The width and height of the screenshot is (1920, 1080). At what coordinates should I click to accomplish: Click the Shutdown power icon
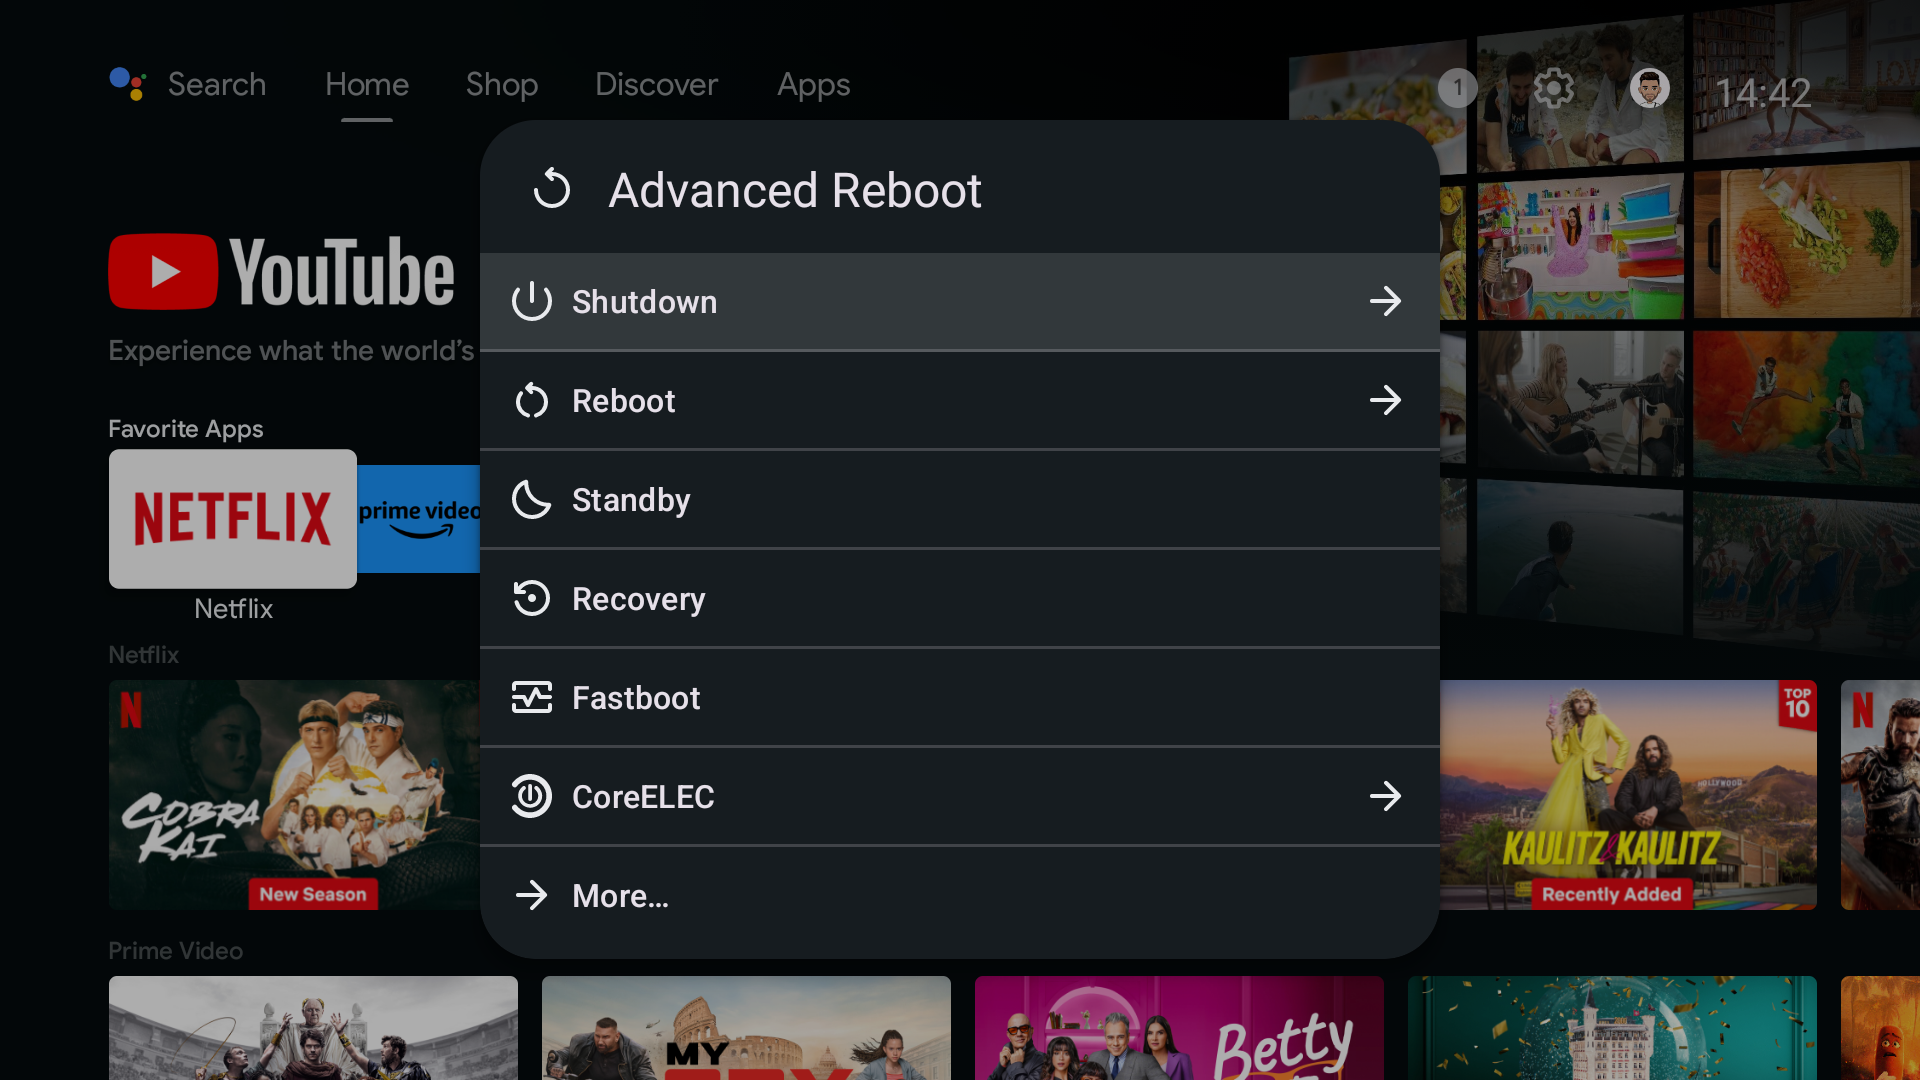(x=532, y=301)
